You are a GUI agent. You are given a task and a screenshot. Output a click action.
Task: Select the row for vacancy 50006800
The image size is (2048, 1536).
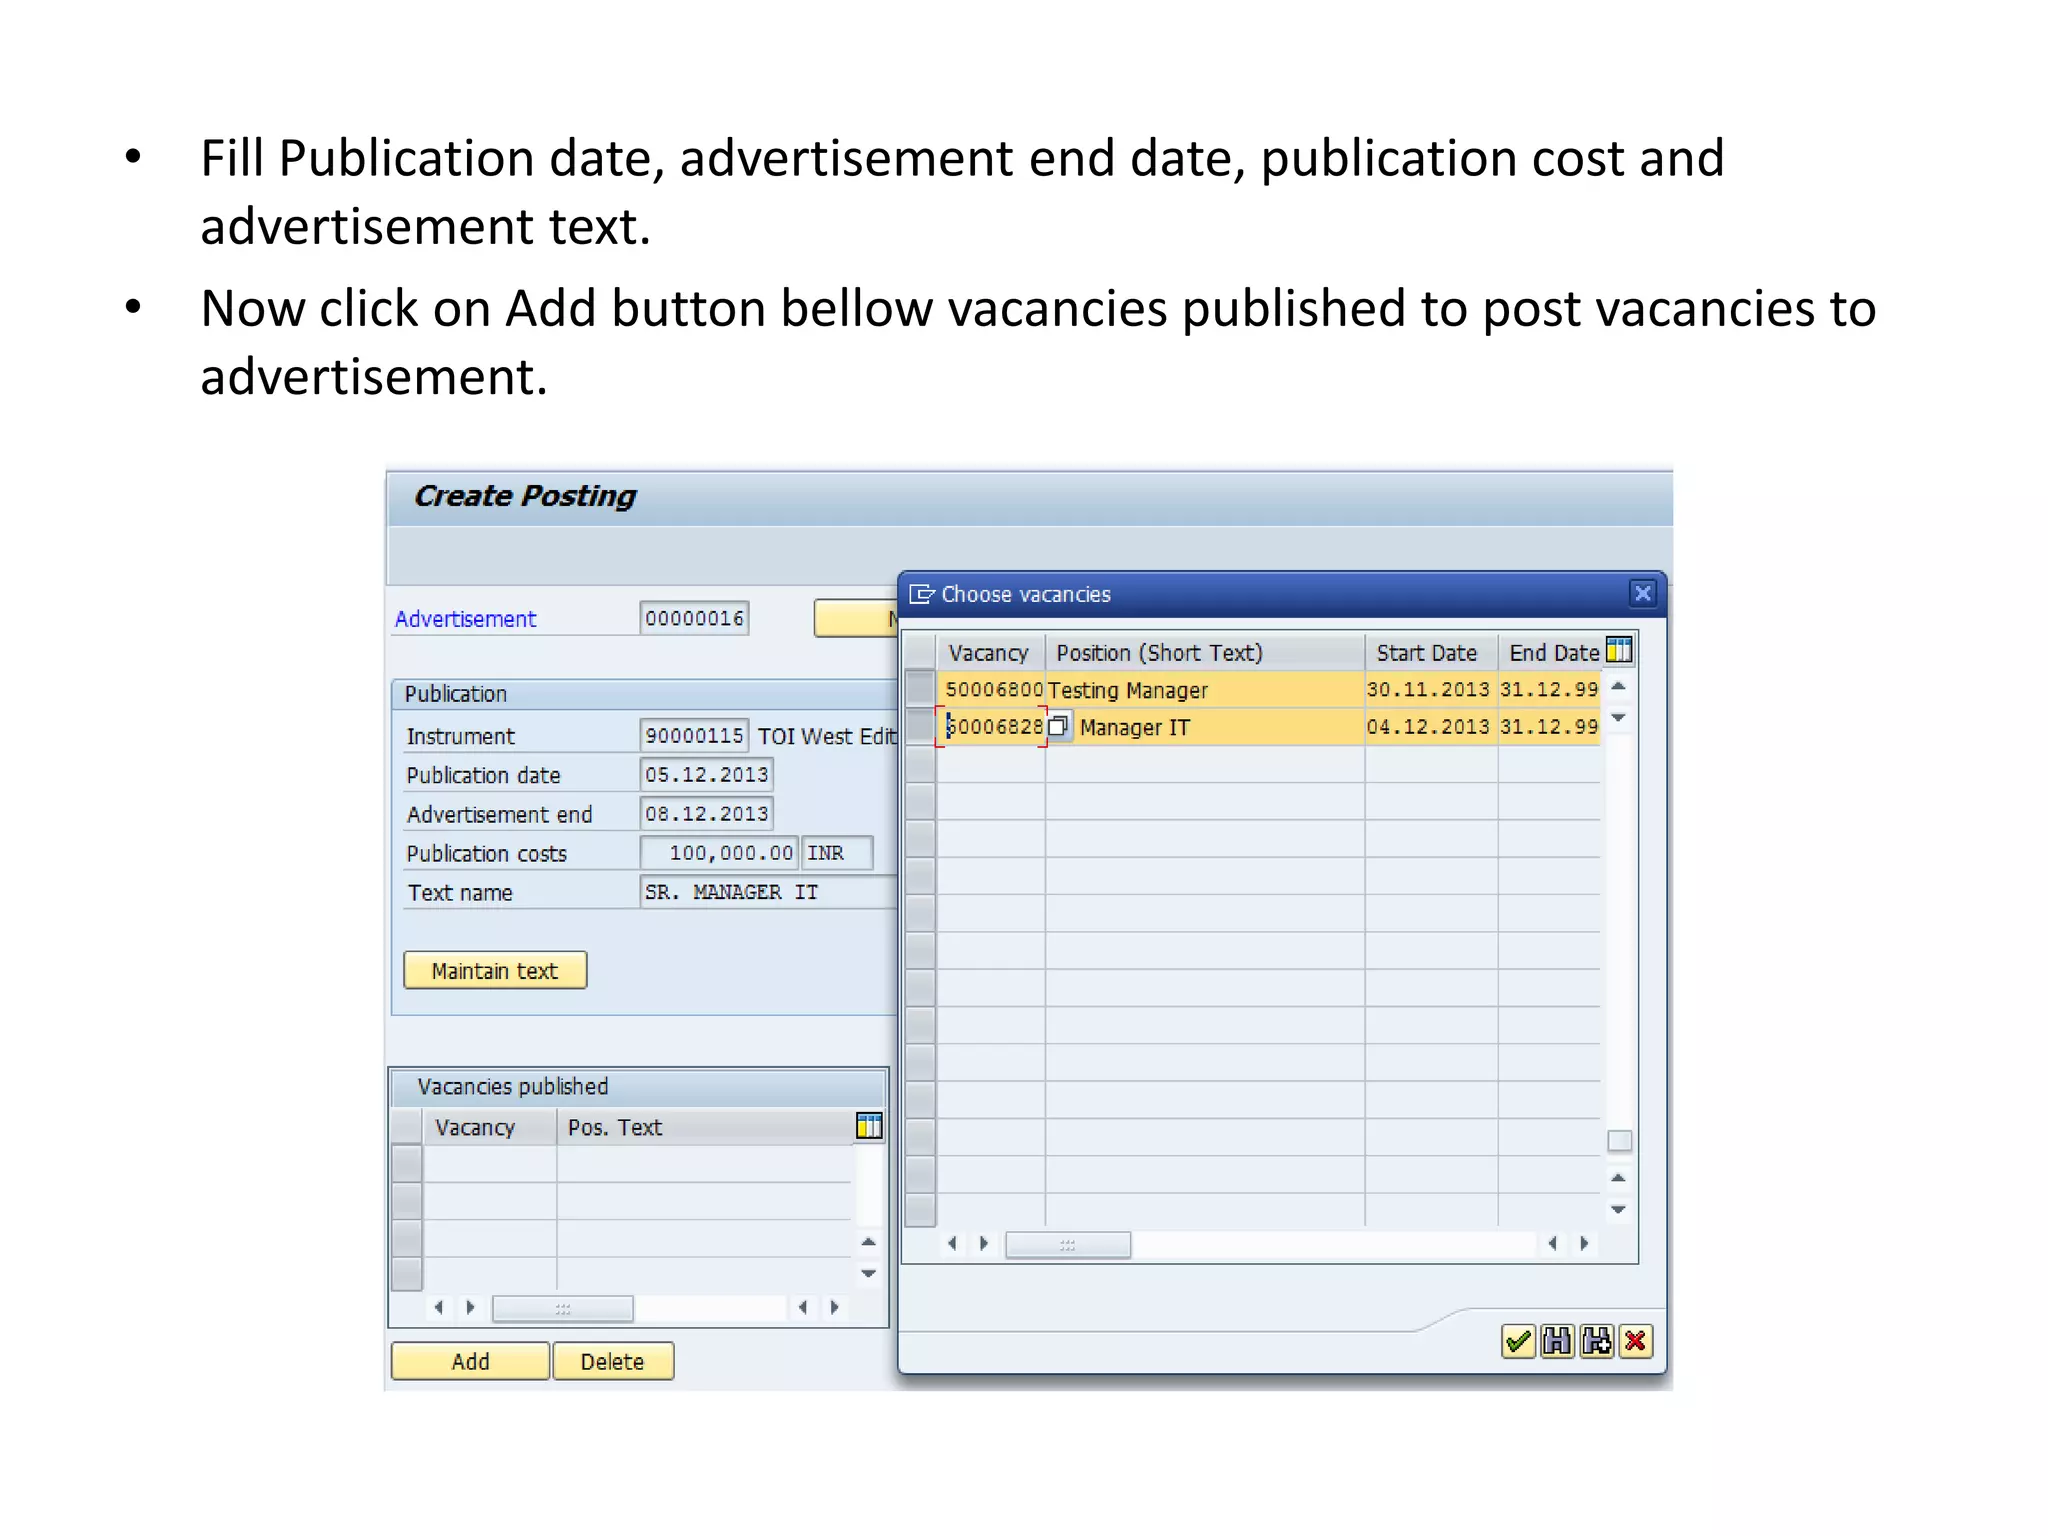pyautogui.click(x=920, y=689)
